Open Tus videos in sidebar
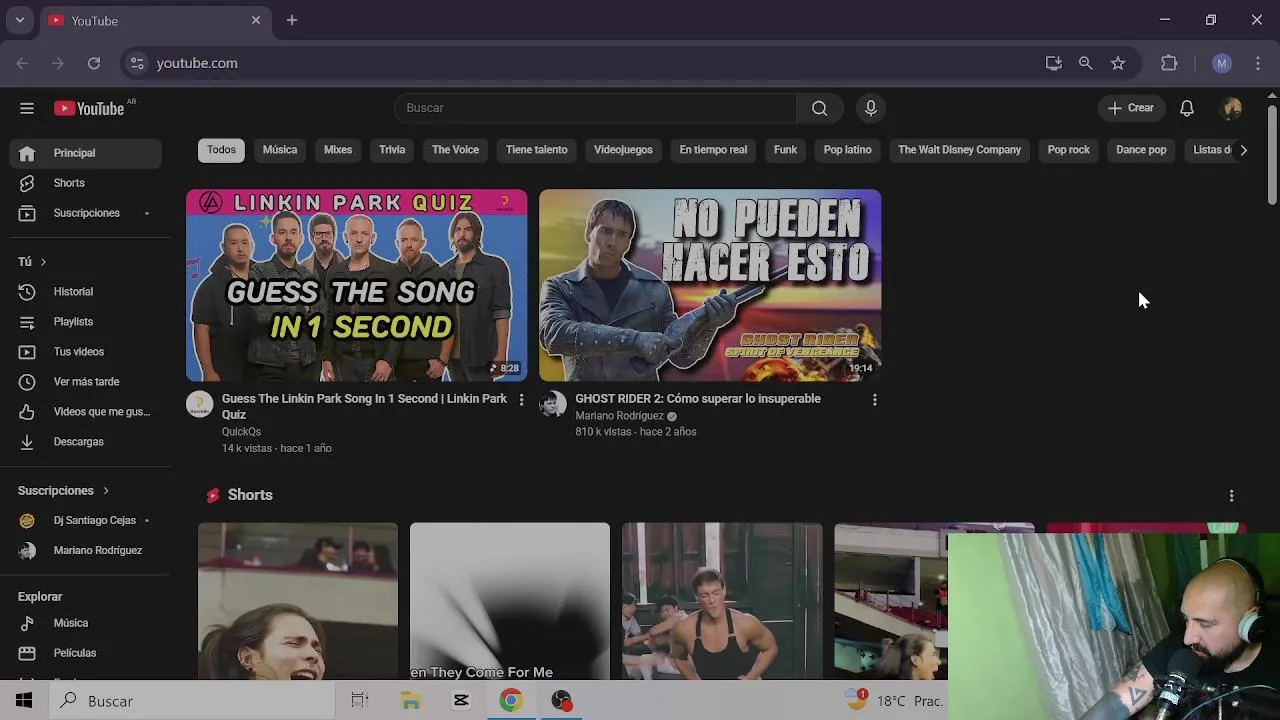Image resolution: width=1280 pixels, height=720 pixels. click(x=85, y=352)
